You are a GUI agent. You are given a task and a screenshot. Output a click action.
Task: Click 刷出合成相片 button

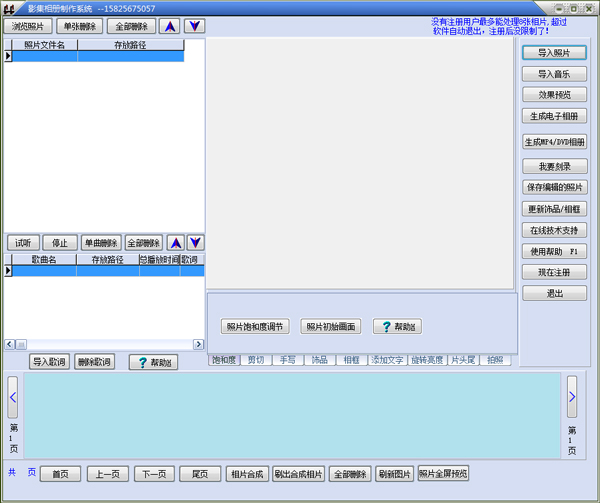click(x=298, y=474)
